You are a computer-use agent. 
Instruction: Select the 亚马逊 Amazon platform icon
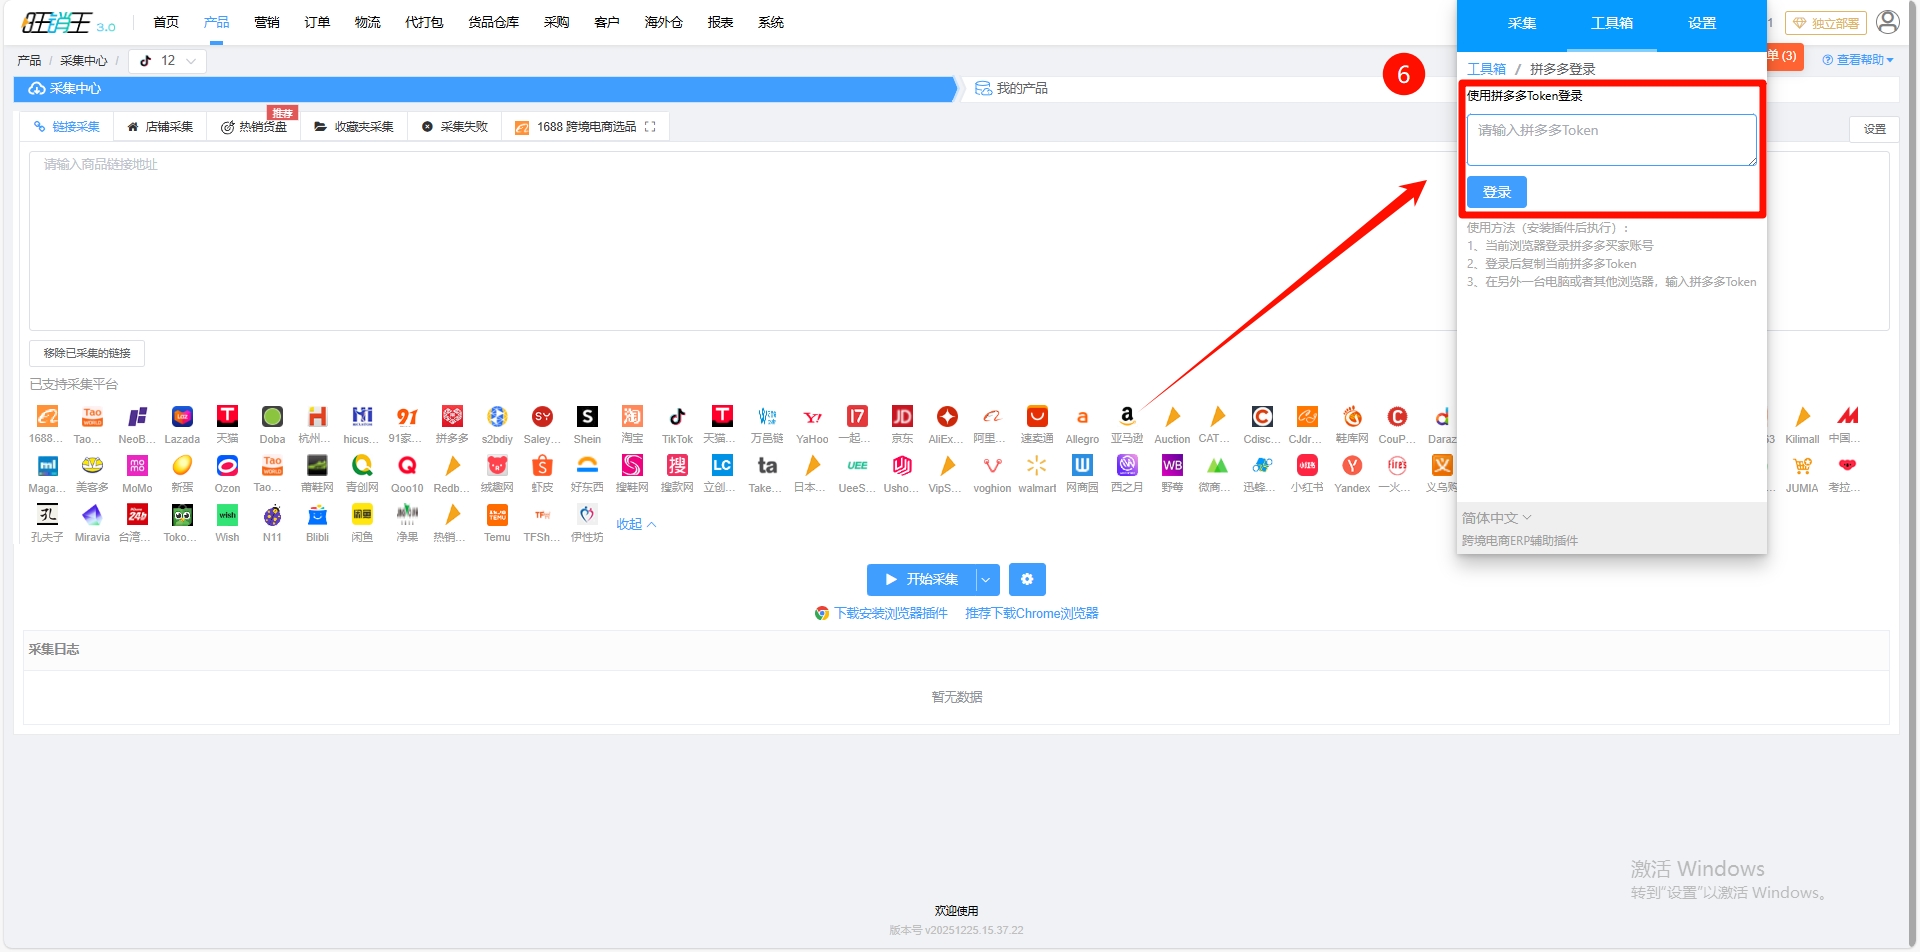1127,417
